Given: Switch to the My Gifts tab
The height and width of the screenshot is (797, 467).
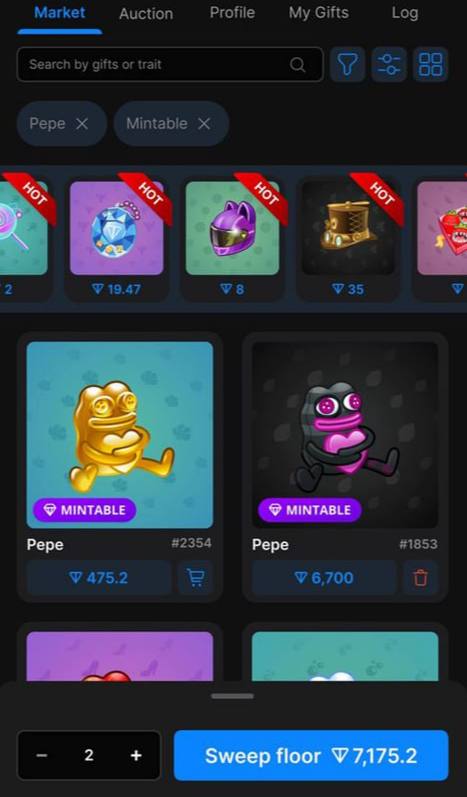Looking at the screenshot, I should (319, 13).
